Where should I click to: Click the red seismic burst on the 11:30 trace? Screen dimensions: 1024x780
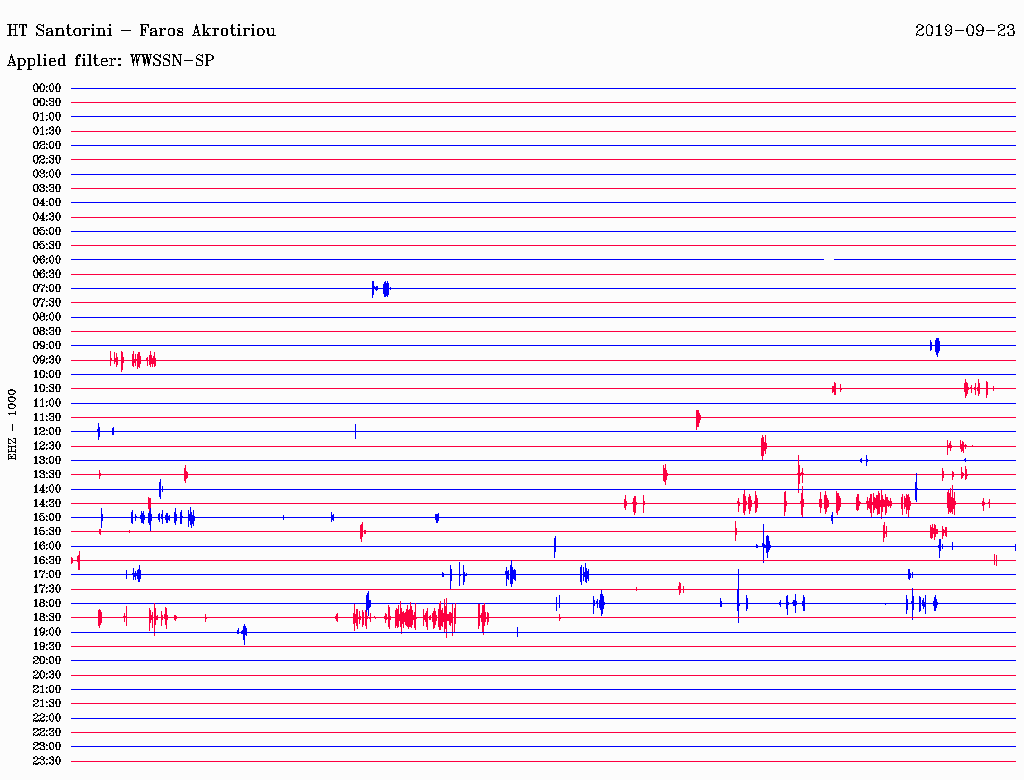[698, 419]
